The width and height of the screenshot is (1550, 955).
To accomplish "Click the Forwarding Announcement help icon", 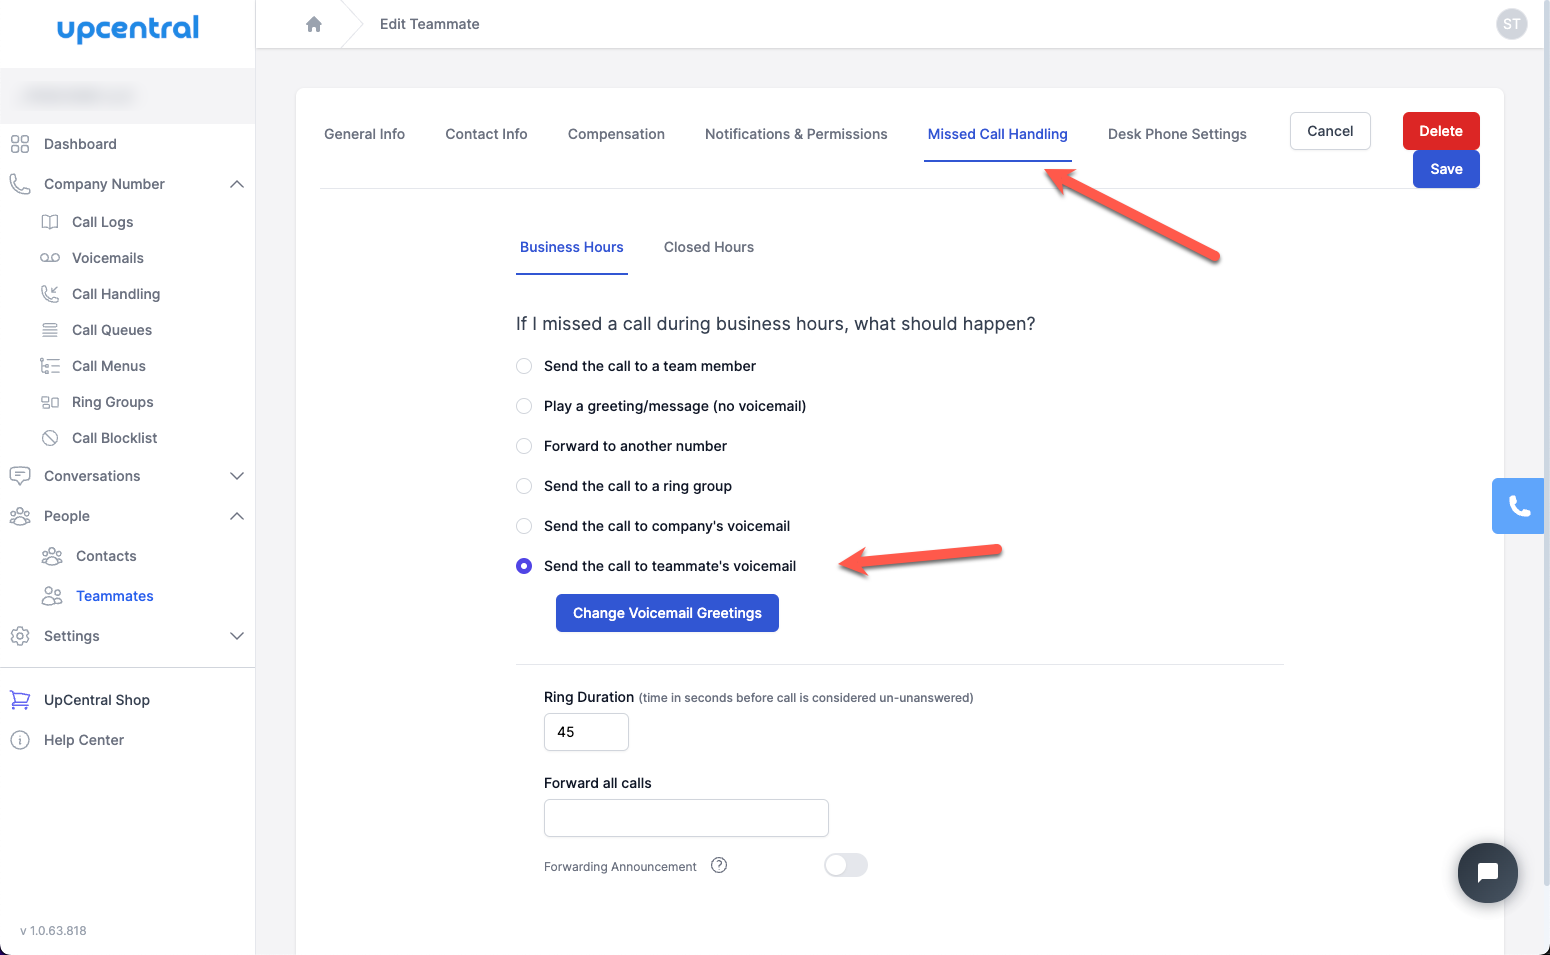I will click(x=719, y=866).
